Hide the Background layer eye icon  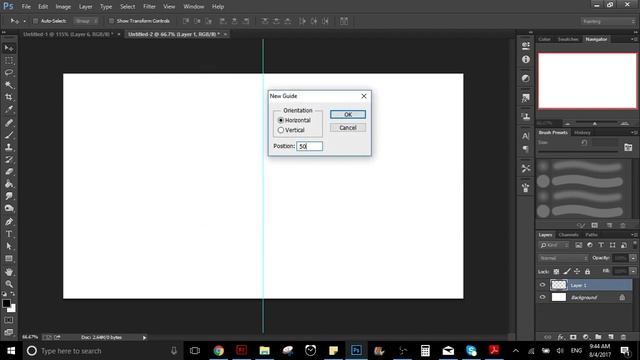pyautogui.click(x=542, y=297)
